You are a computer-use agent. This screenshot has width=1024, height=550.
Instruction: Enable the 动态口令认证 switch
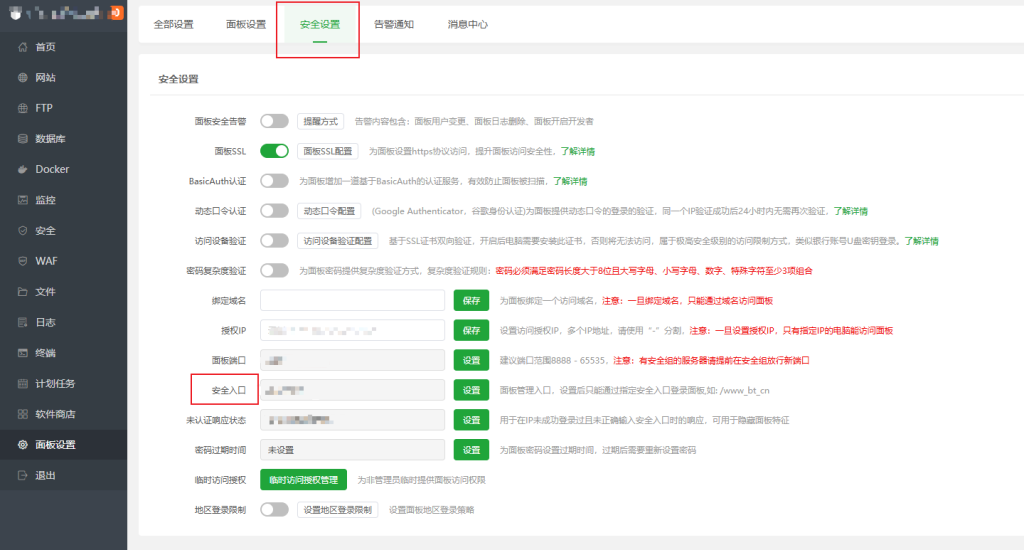point(274,211)
